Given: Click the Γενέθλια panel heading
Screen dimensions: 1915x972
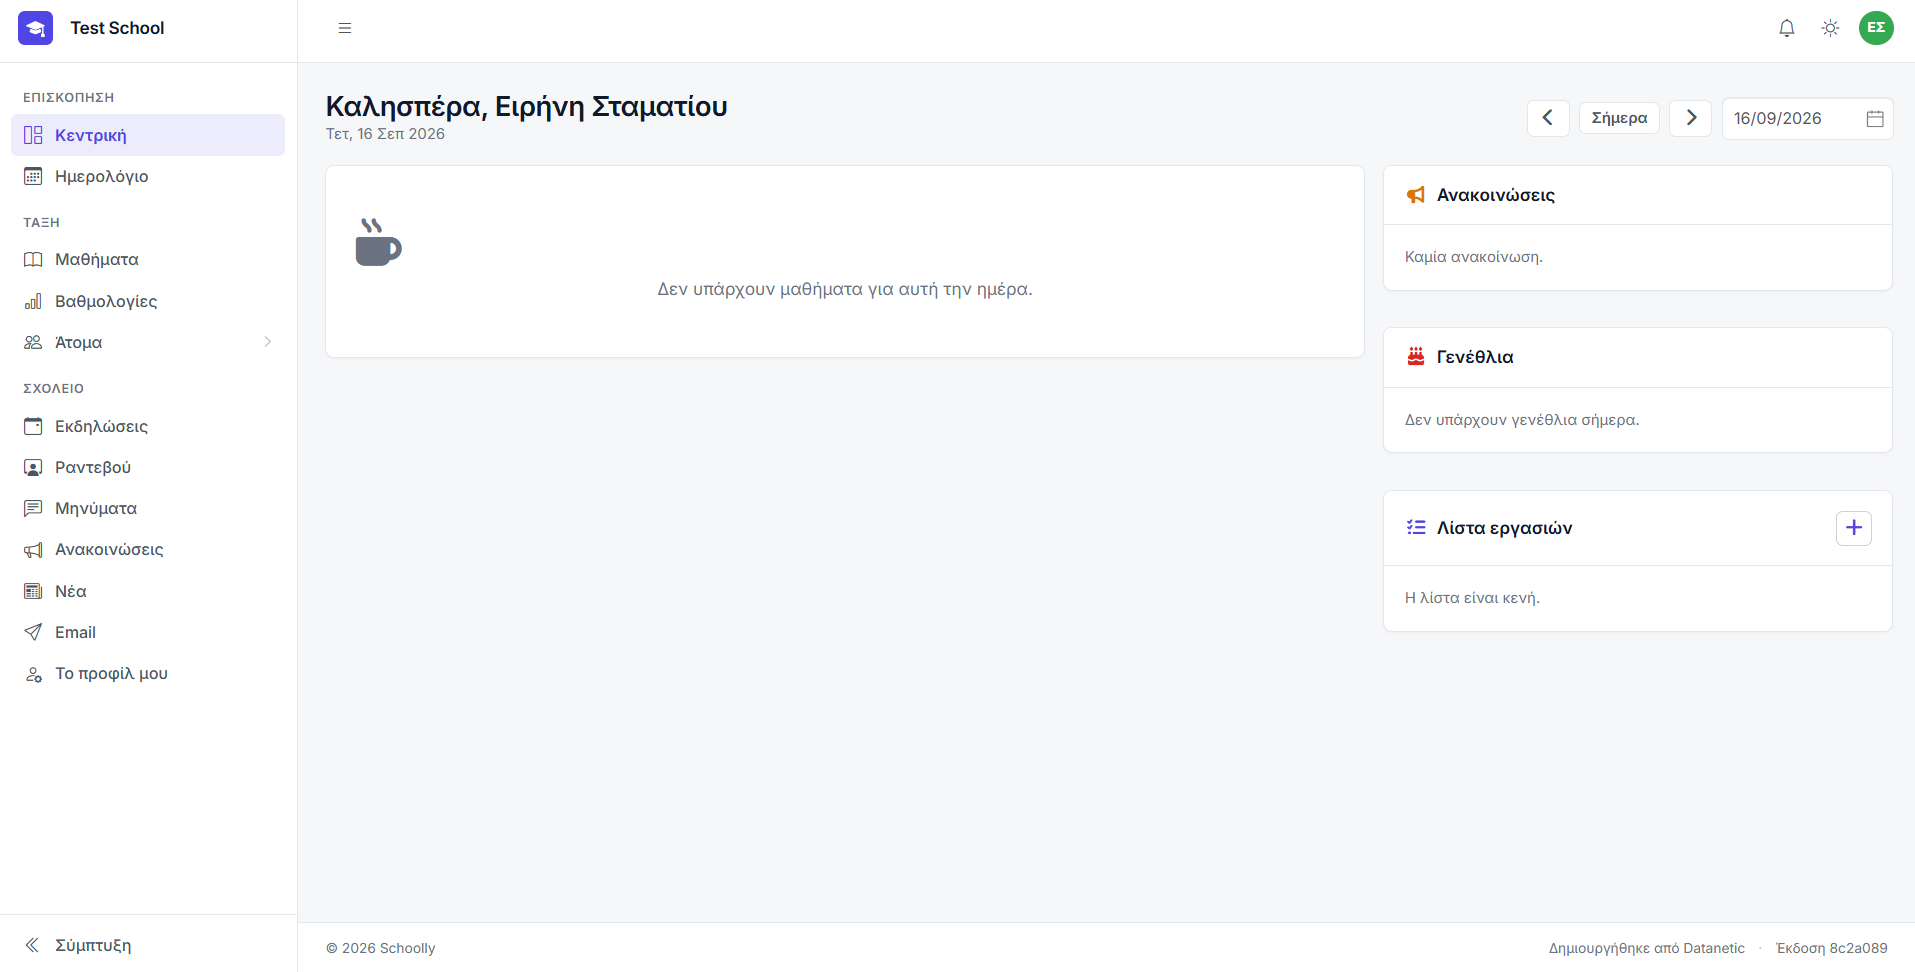Looking at the screenshot, I should tap(1475, 357).
